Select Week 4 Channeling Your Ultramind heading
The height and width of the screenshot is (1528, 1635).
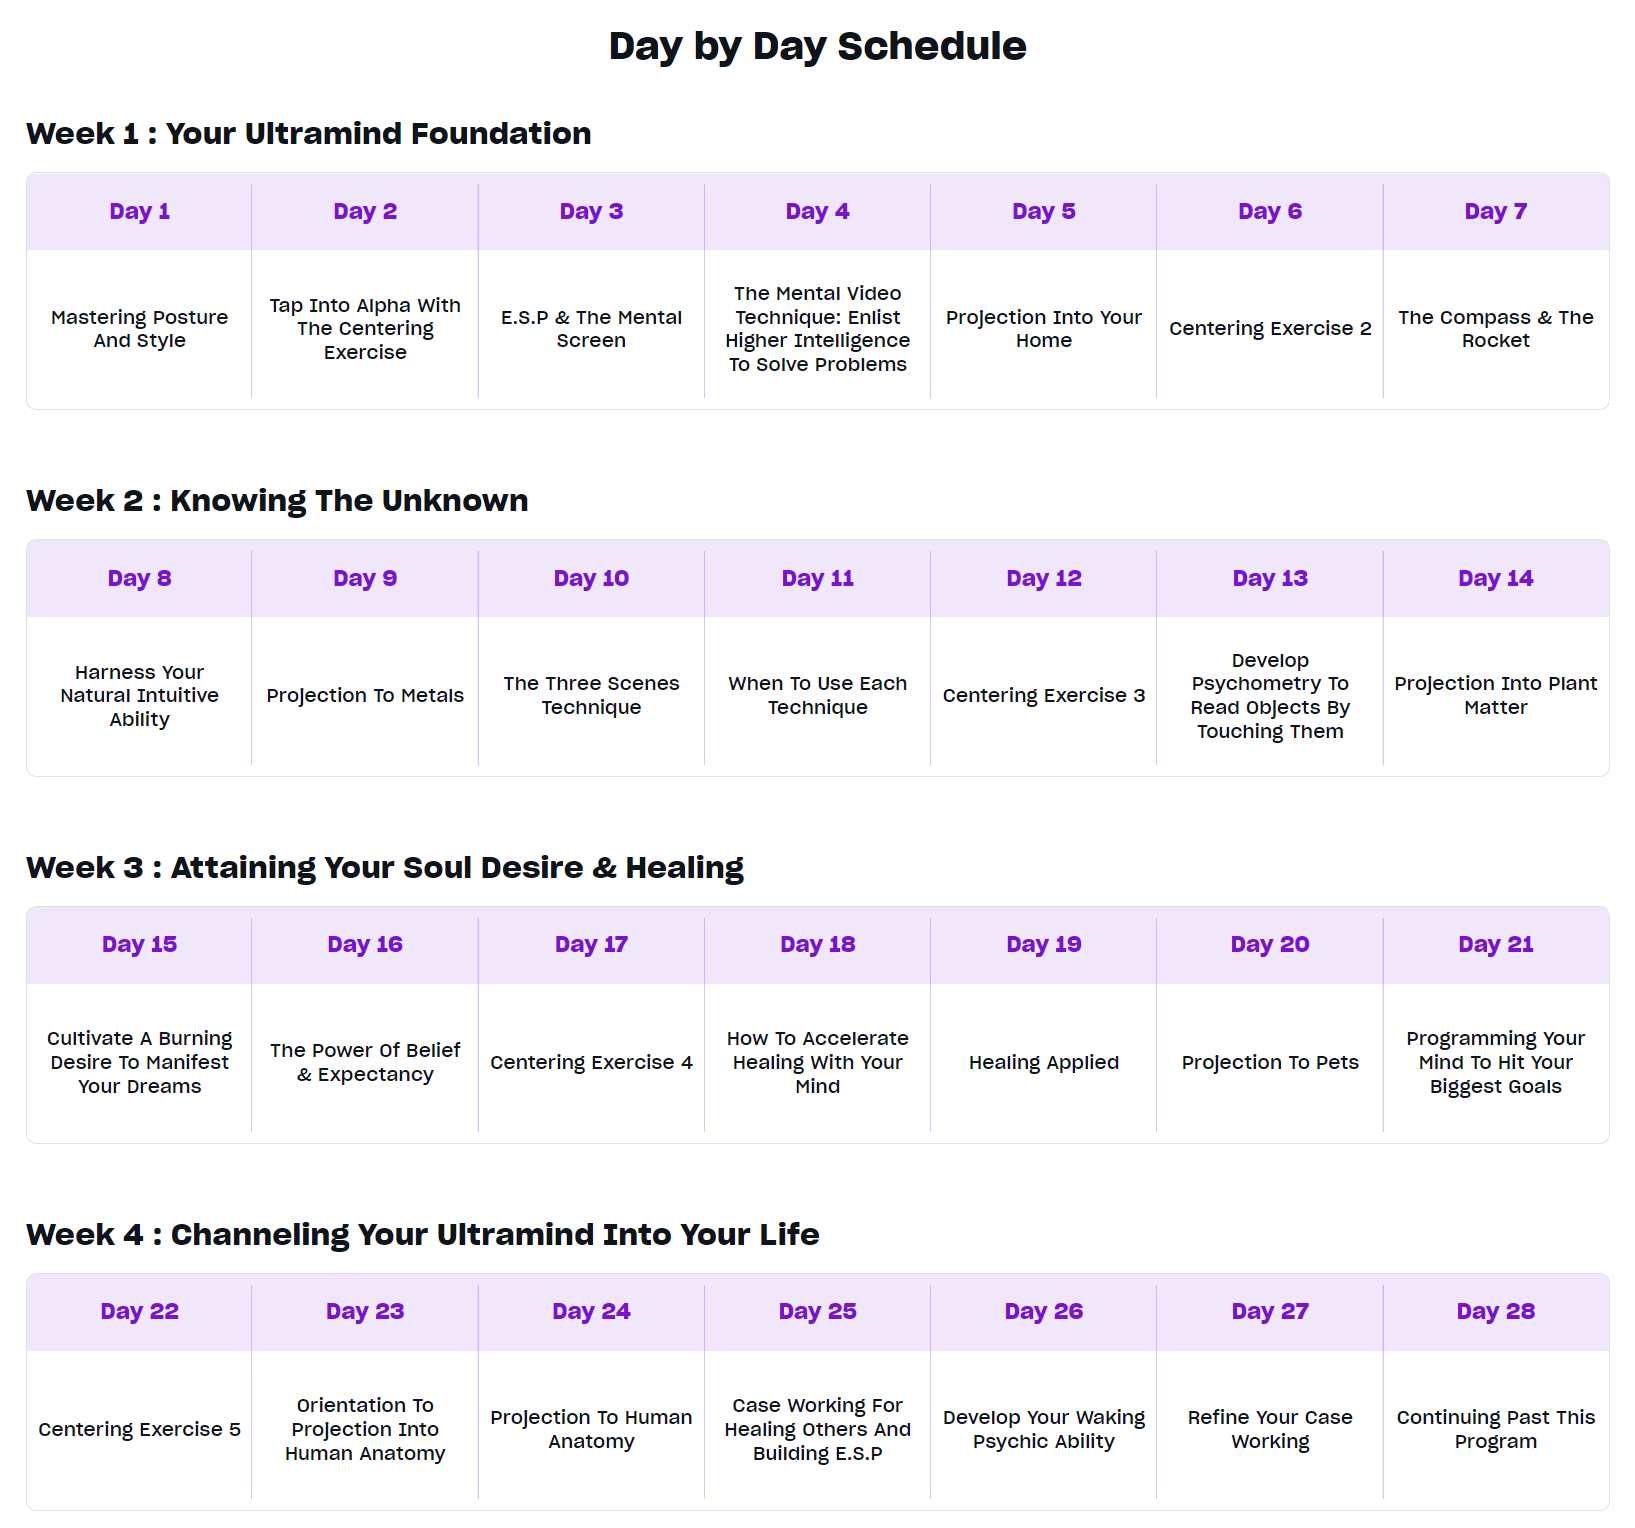click(422, 1234)
